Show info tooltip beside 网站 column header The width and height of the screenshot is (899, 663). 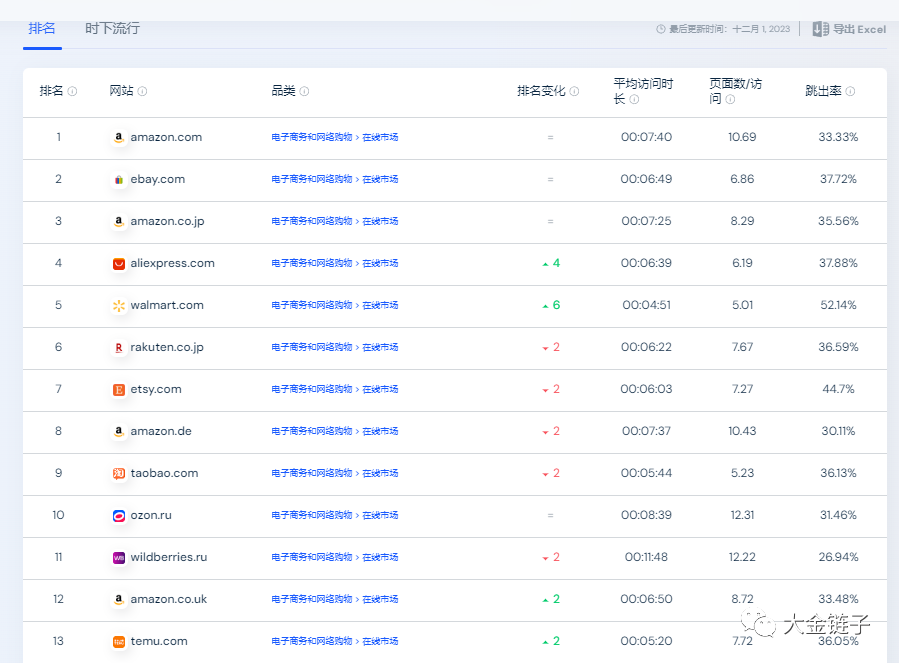(142, 91)
